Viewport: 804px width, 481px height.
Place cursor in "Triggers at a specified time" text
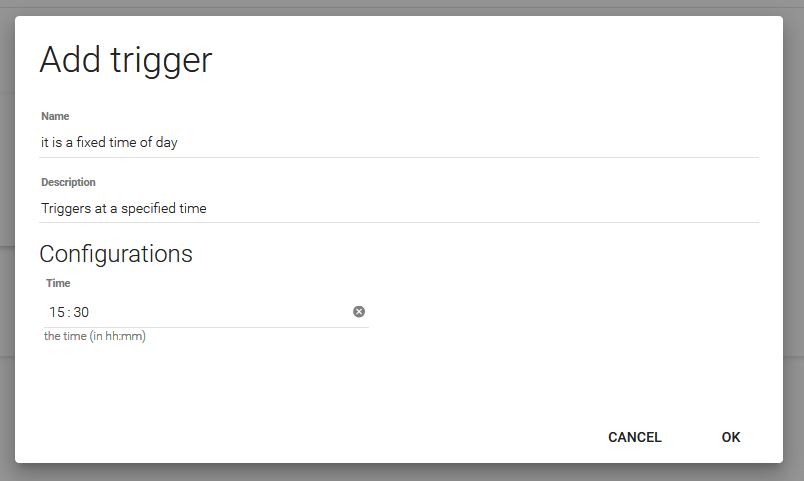123,208
